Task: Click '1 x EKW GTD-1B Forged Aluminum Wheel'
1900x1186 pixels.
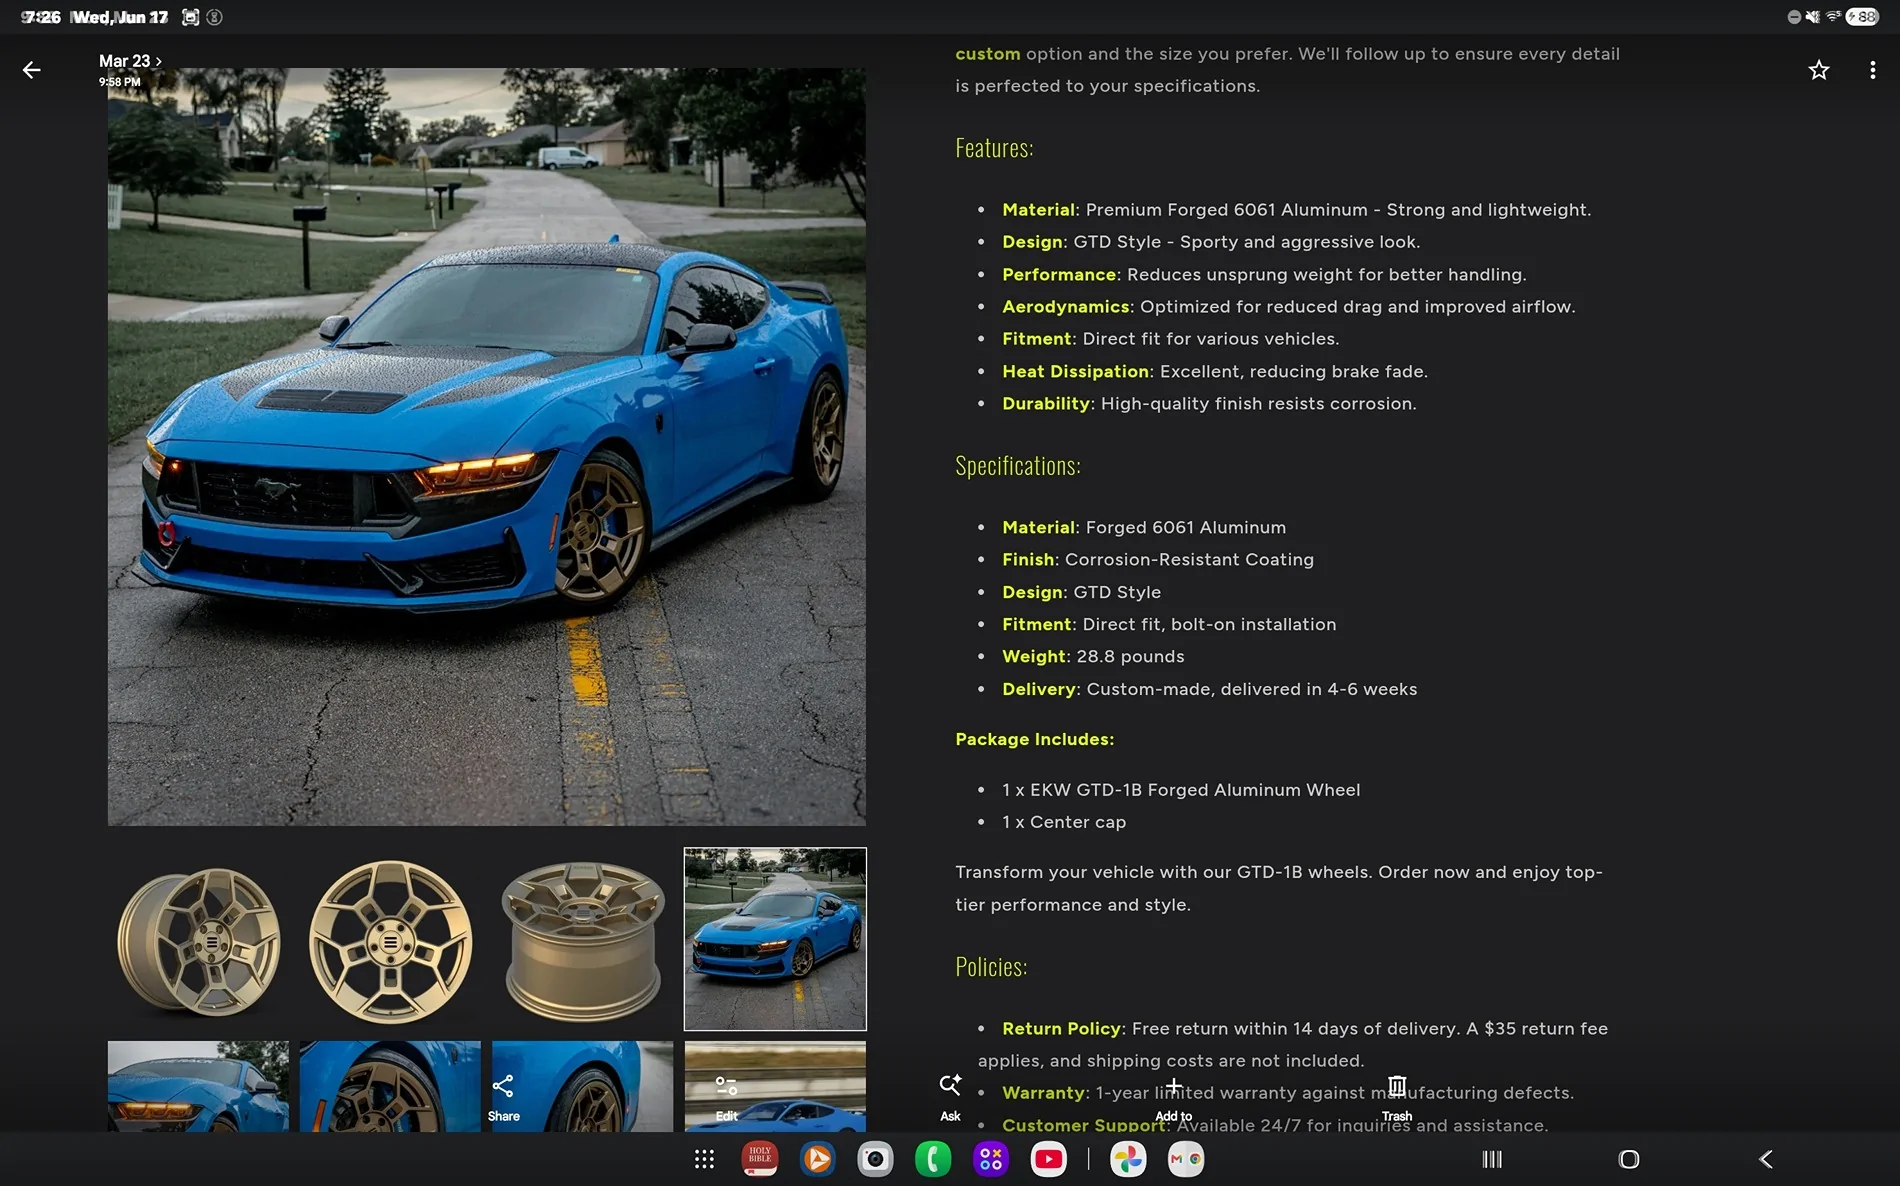Action: click(1181, 790)
